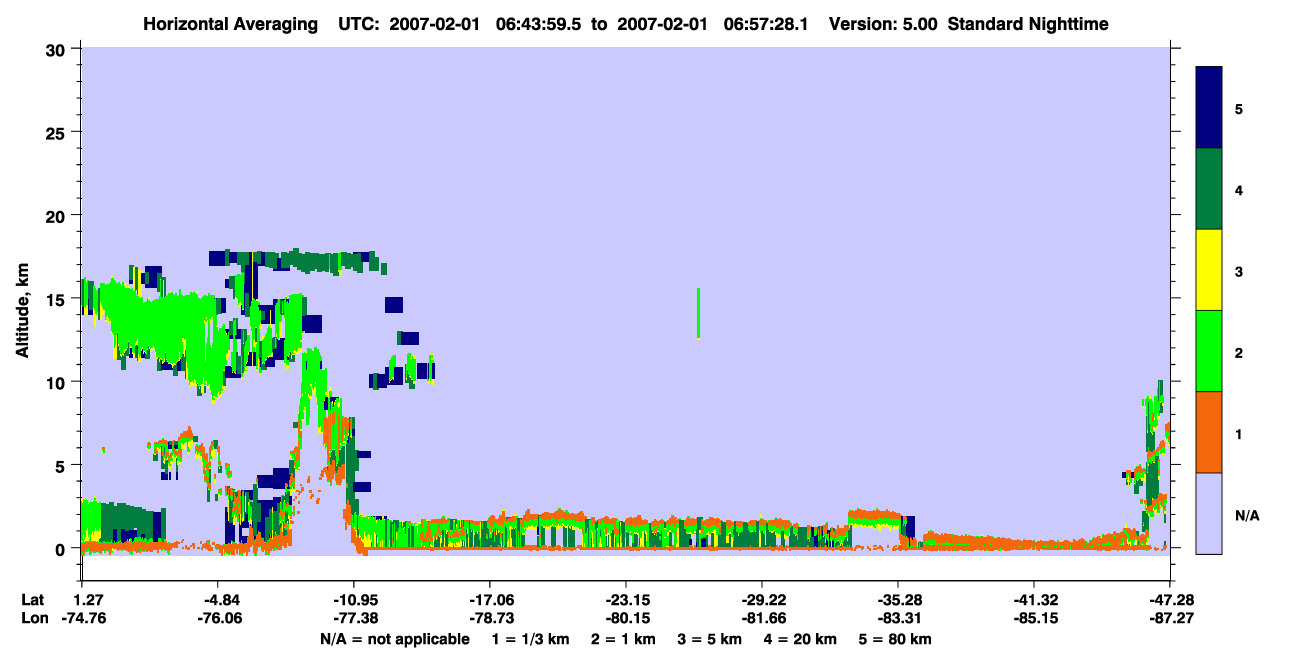Click the longitude value -85.15
This screenshot has height=667, width=1300.
point(1034,619)
